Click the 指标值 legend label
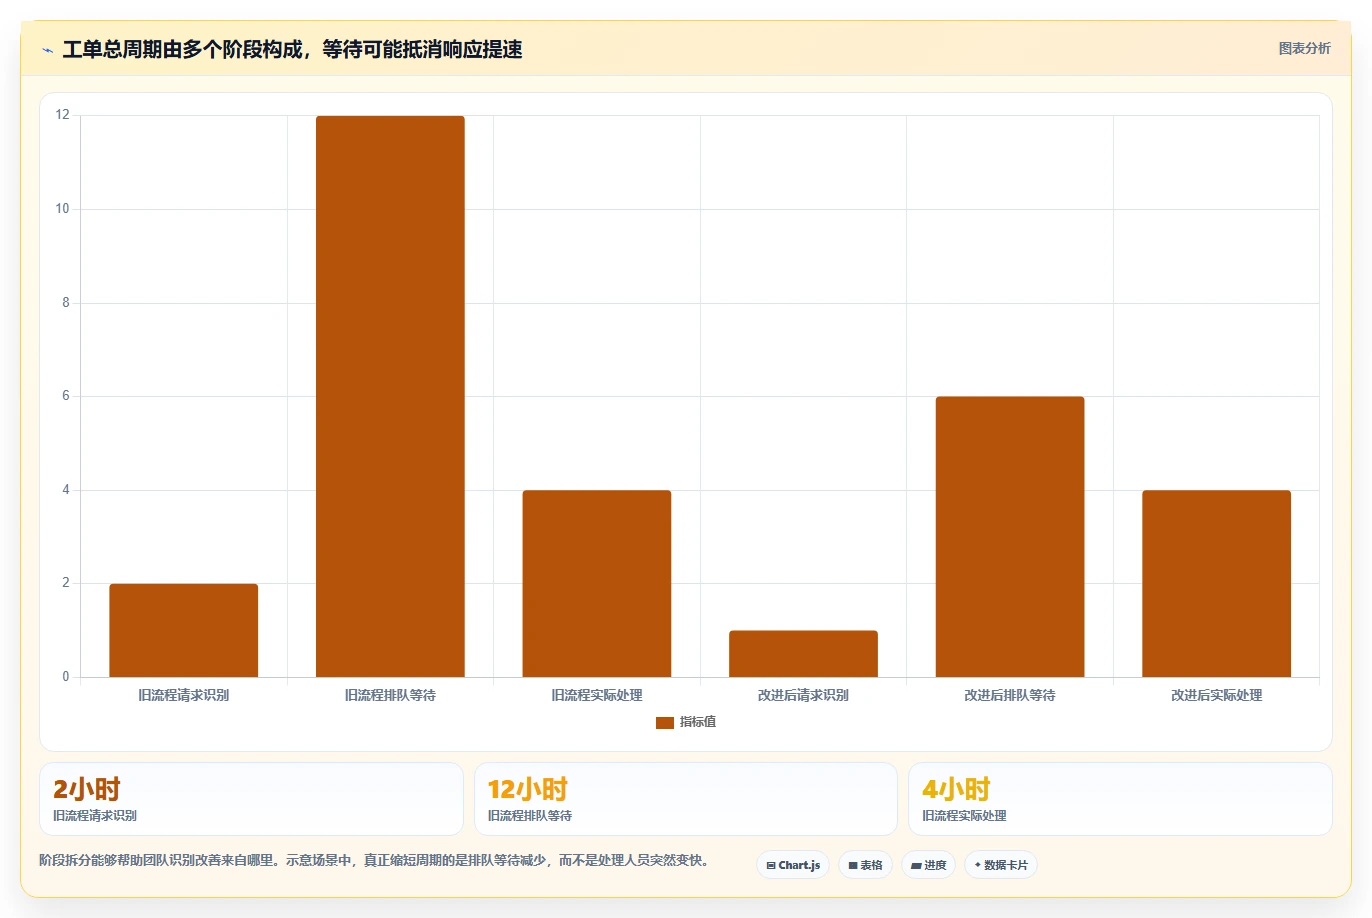Screen dimensions: 1372x918 coord(697,722)
